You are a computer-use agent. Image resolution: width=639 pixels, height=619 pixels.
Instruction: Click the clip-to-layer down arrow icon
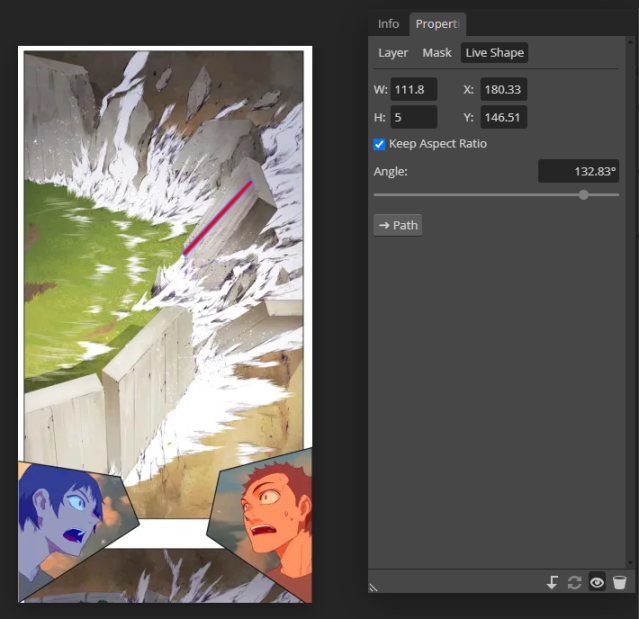[x=552, y=582]
